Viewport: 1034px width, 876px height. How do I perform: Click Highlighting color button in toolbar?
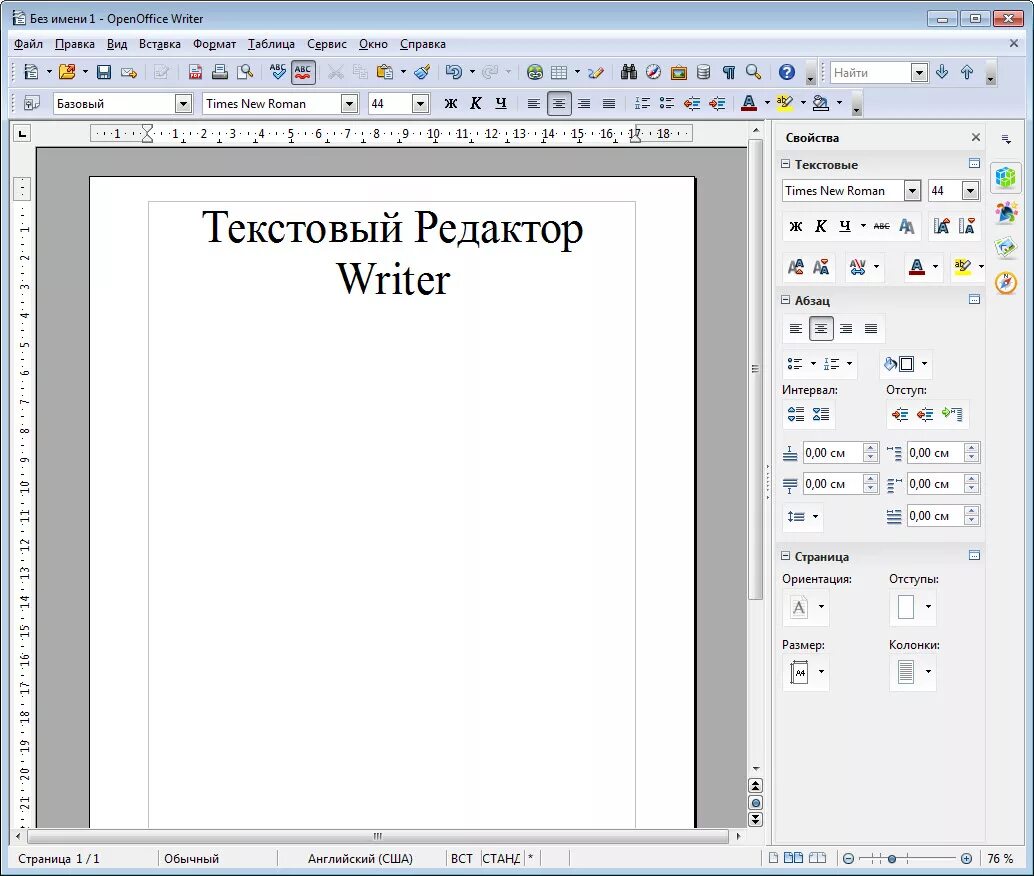[785, 104]
